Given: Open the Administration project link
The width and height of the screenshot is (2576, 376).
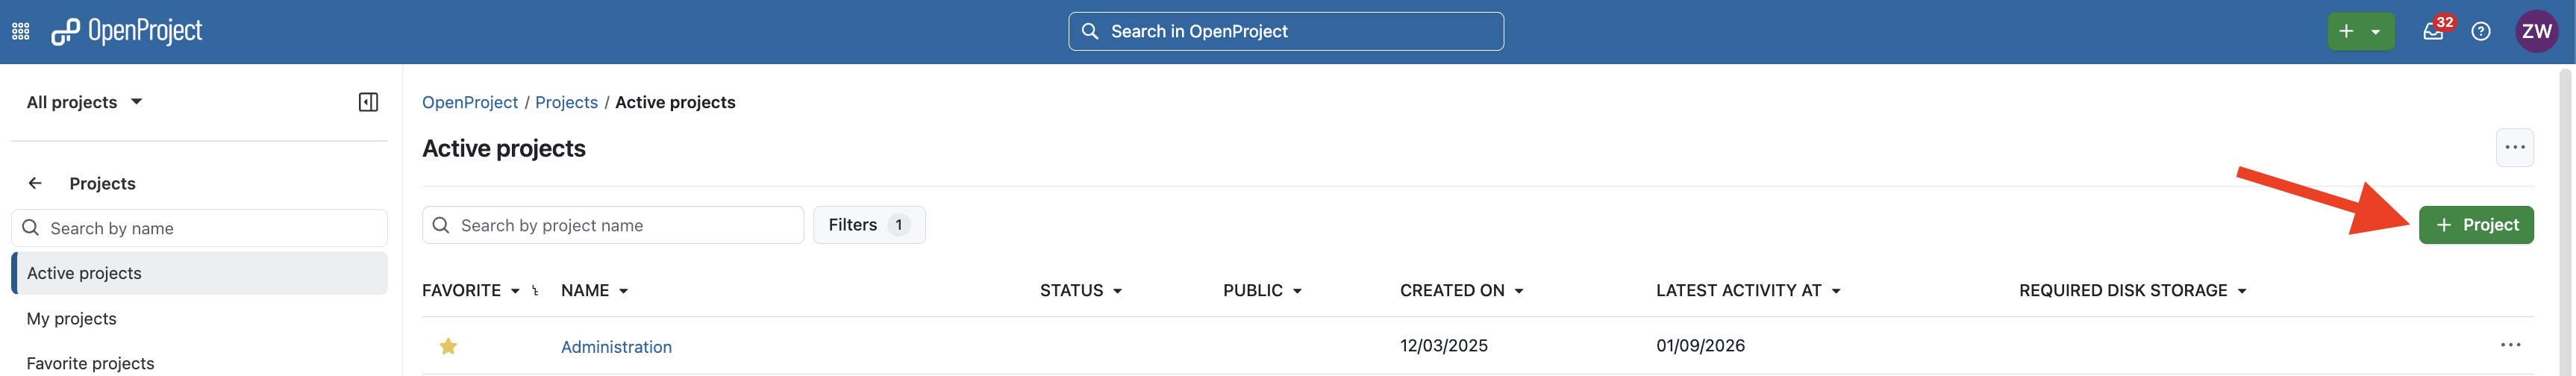Looking at the screenshot, I should coord(616,347).
